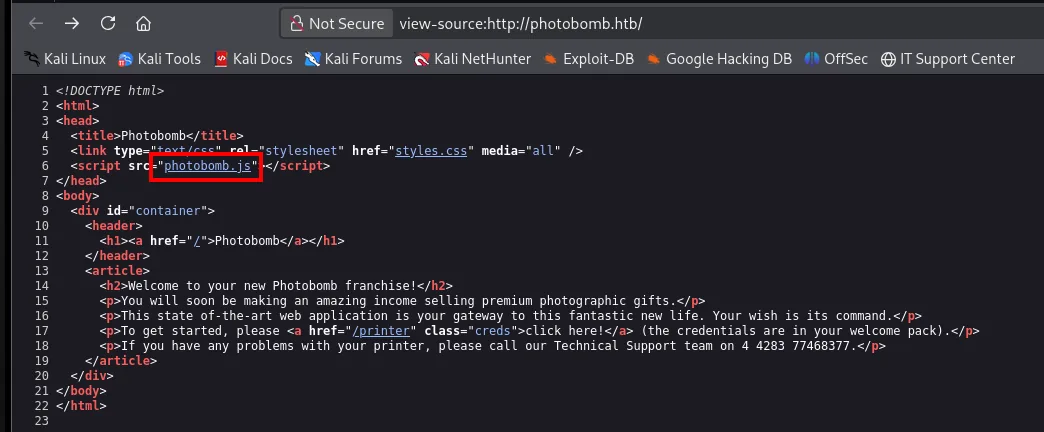Follow the "/" href link on line 11
Viewport: 1044px width, 432px height.
pos(197,241)
